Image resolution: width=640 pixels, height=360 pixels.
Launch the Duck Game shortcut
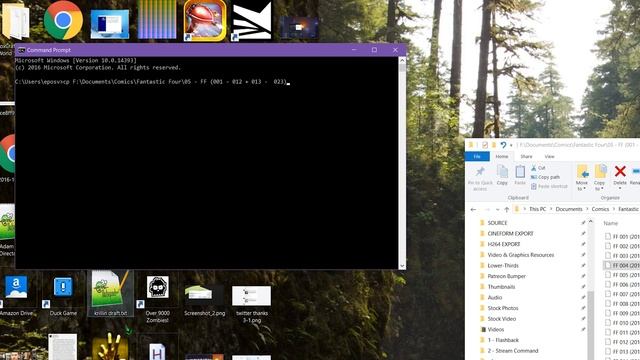[63, 296]
